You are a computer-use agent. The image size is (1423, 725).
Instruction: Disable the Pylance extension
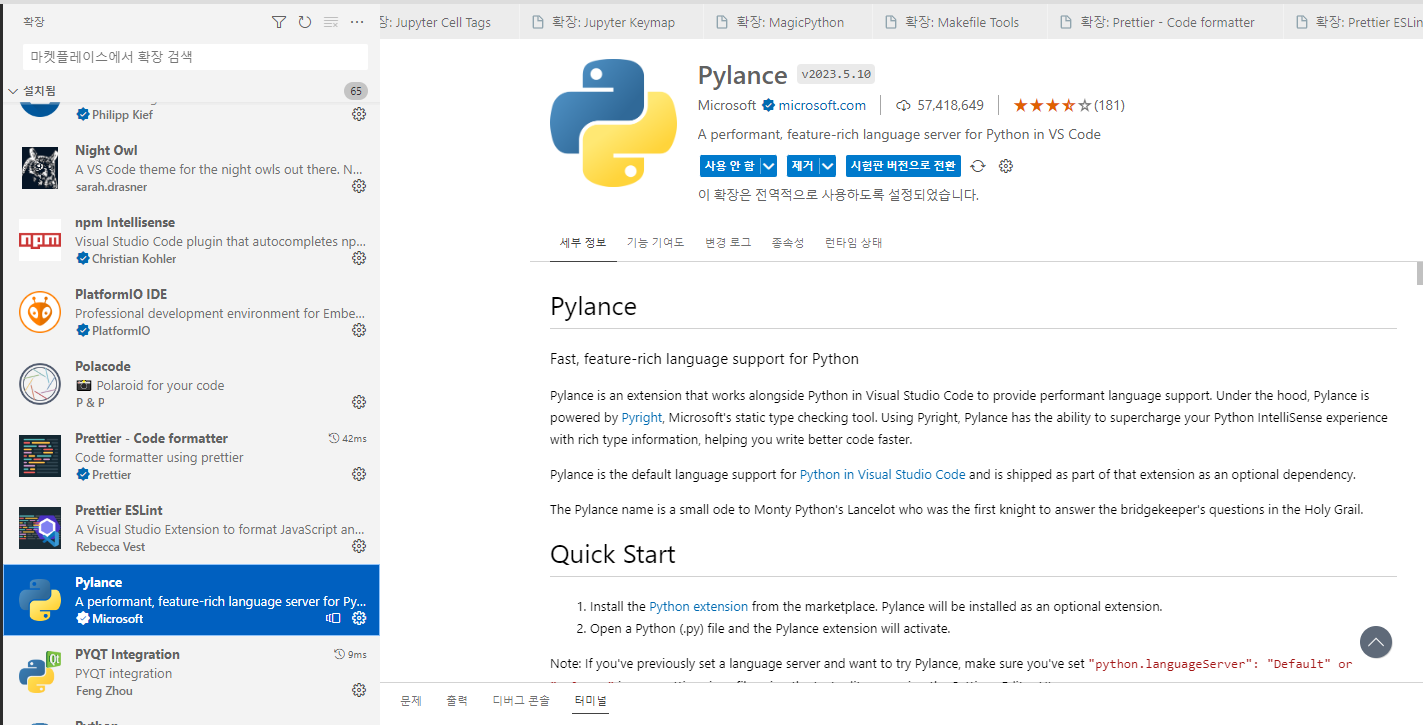click(730, 166)
